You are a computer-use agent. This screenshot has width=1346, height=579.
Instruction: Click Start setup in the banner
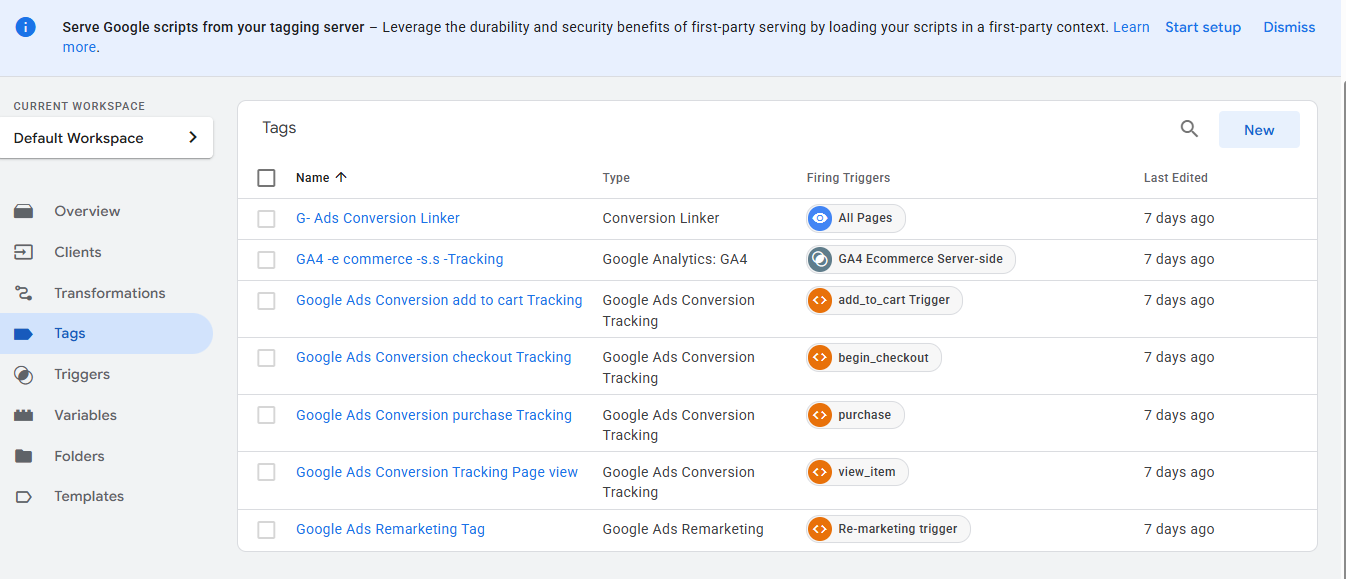[1203, 27]
